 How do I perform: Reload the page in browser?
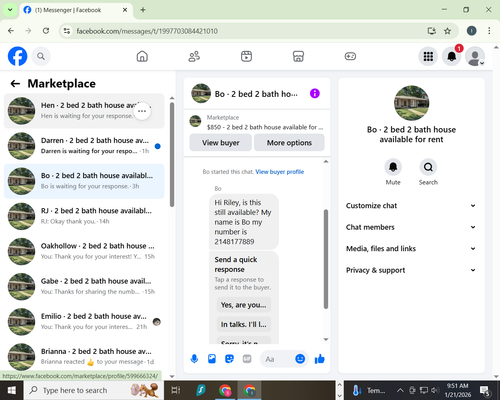click(x=46, y=31)
